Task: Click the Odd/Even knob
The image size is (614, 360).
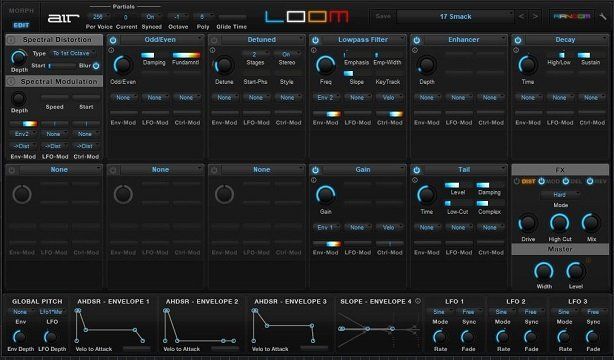Action: pyautogui.click(x=123, y=65)
